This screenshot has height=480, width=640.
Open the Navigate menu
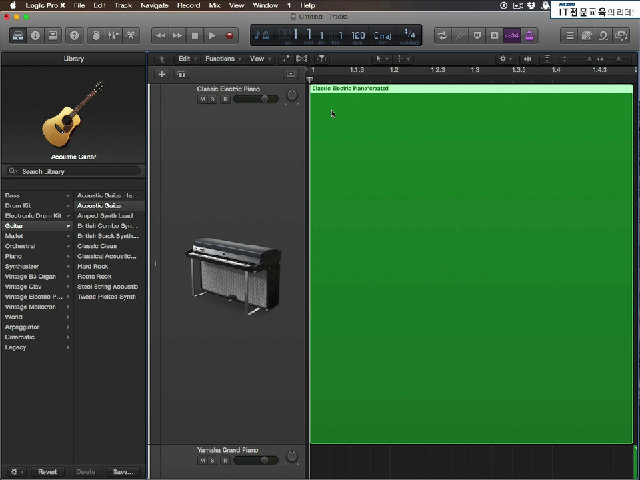tap(154, 5)
